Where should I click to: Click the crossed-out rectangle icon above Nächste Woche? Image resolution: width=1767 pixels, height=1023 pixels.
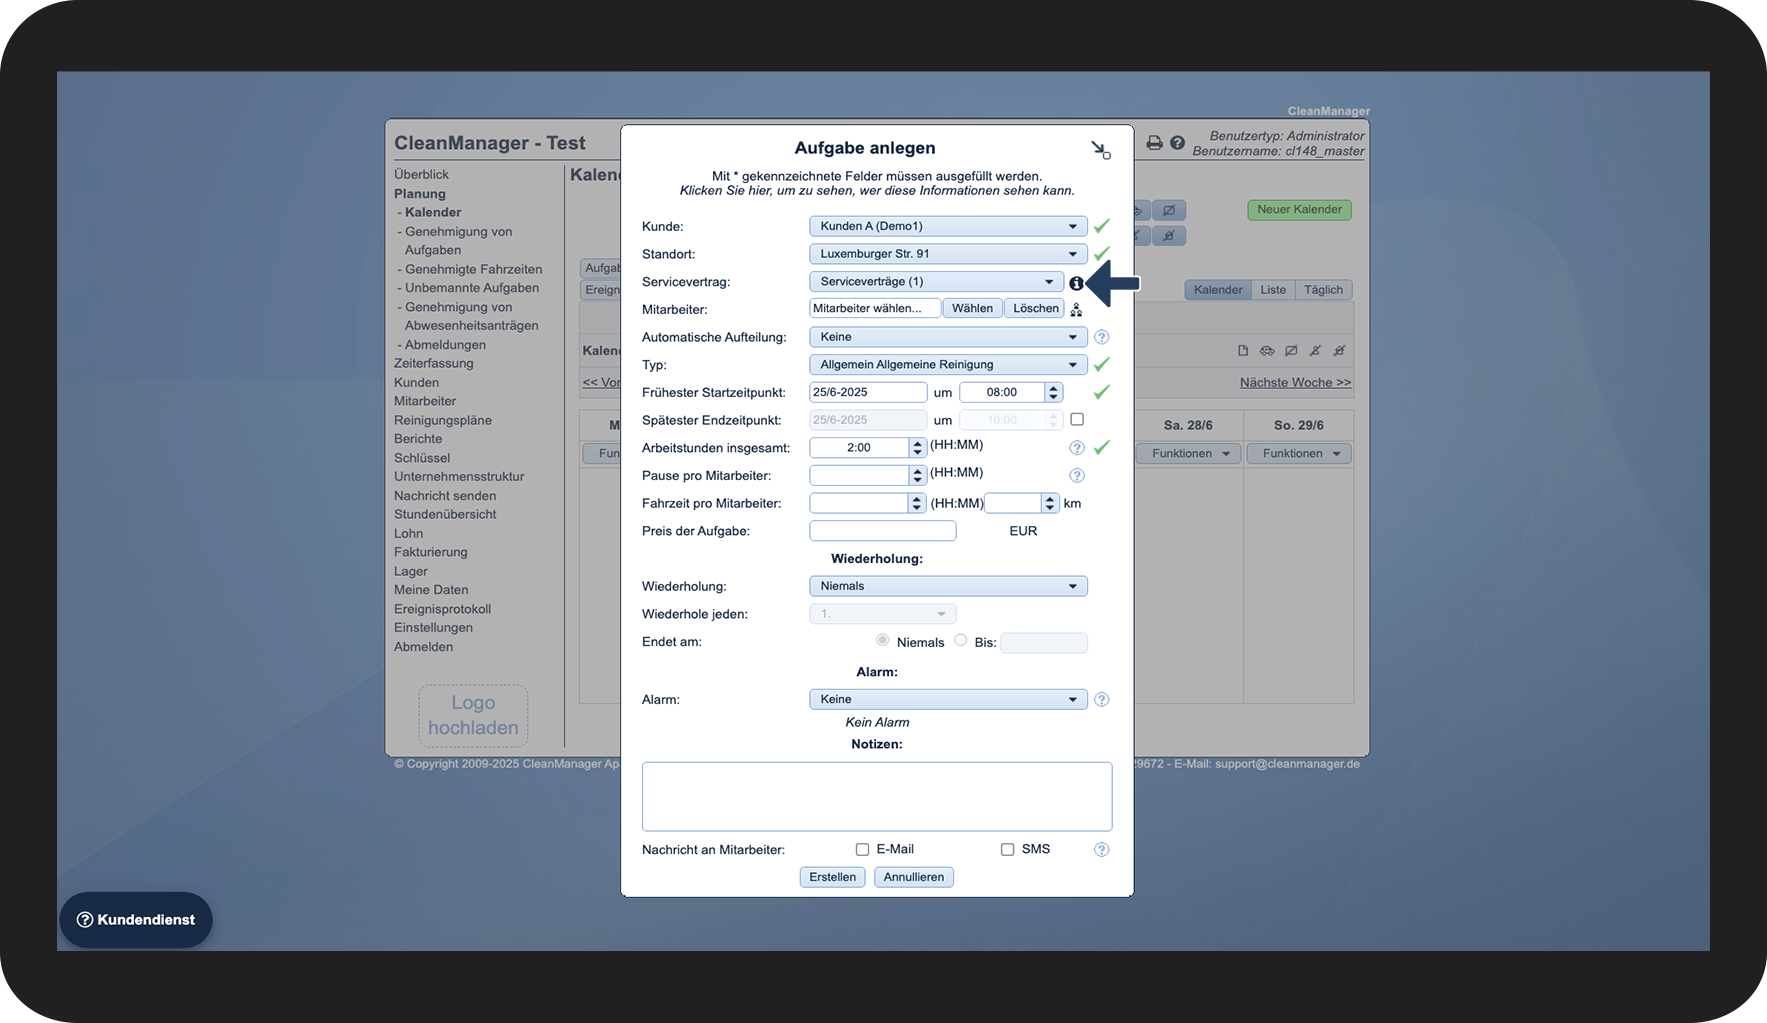coord(1291,351)
